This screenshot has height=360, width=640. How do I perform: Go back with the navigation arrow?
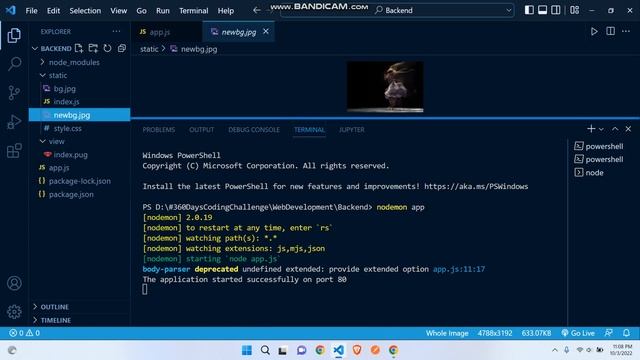[x=257, y=10]
